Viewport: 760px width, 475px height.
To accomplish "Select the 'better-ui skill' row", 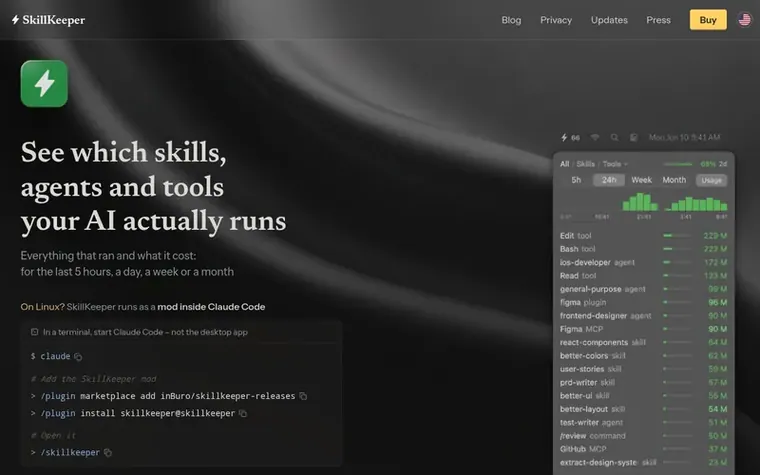I will coord(643,396).
